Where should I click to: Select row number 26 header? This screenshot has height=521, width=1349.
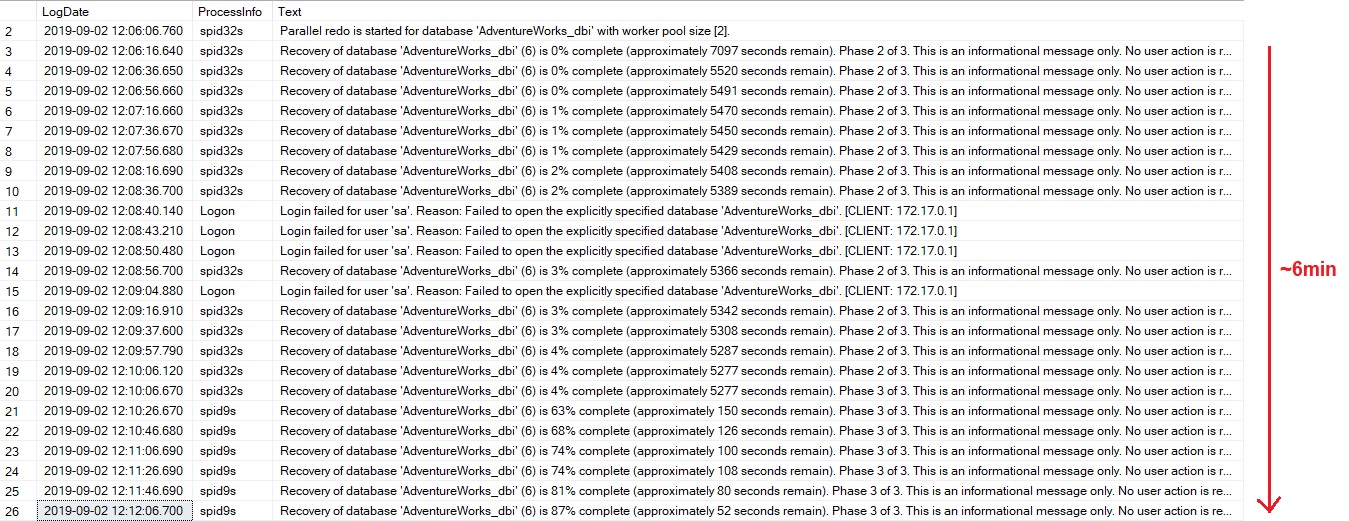pos(12,511)
